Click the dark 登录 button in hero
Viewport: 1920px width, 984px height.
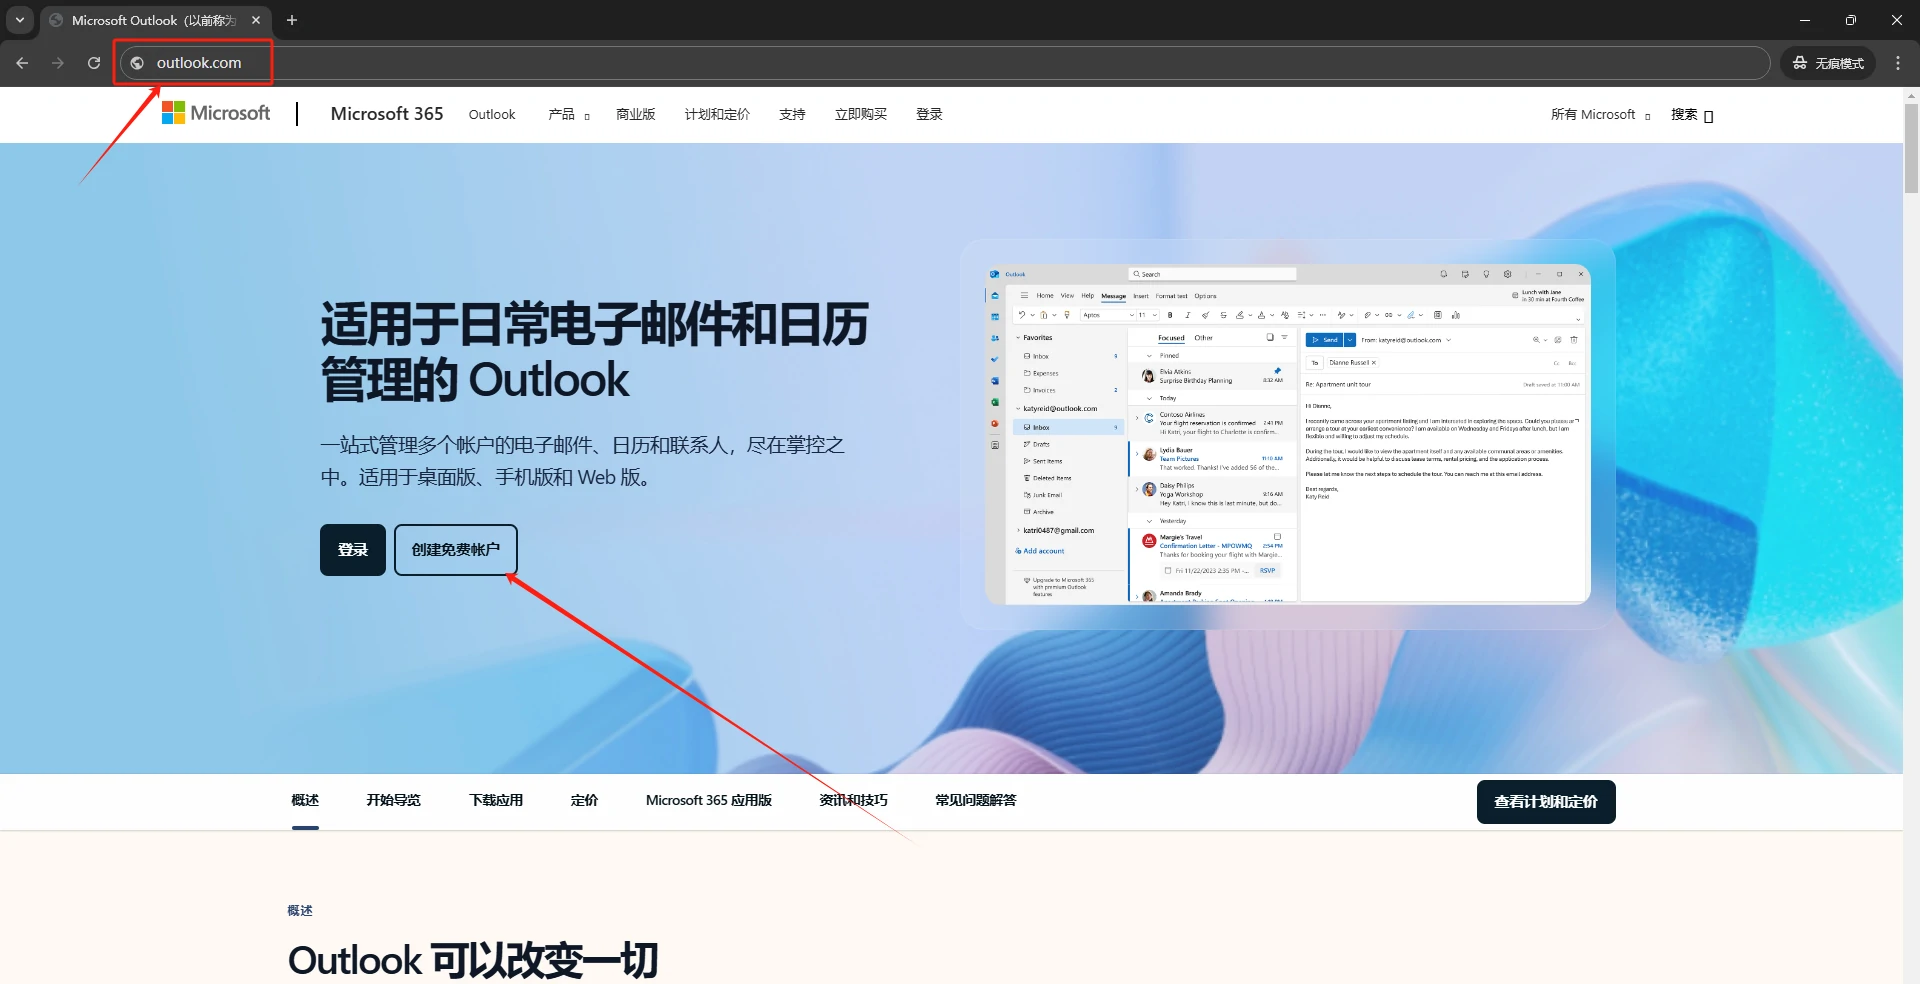353,550
